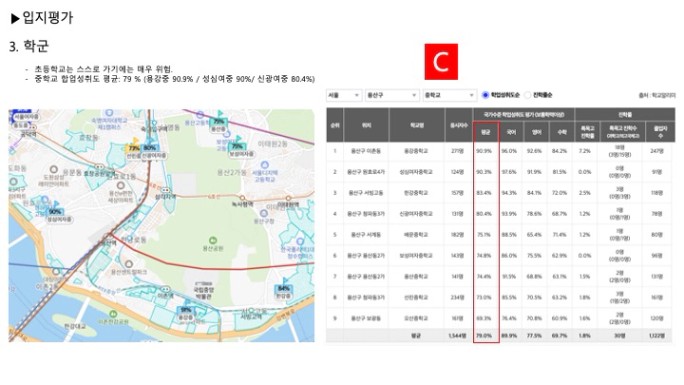Click the 국어 column header

(x=511, y=132)
